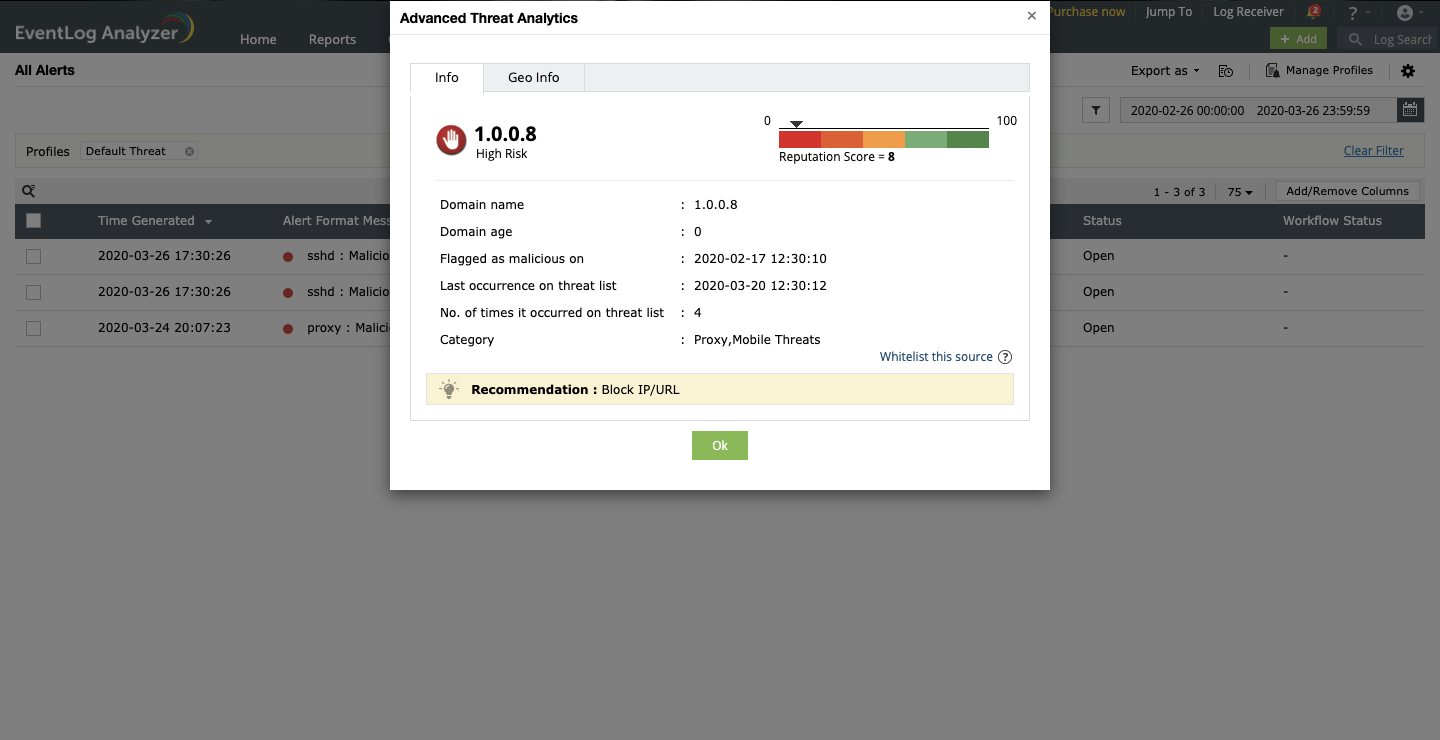Open the Reports menu
Viewport: 1440px width, 740px height.
point(332,39)
